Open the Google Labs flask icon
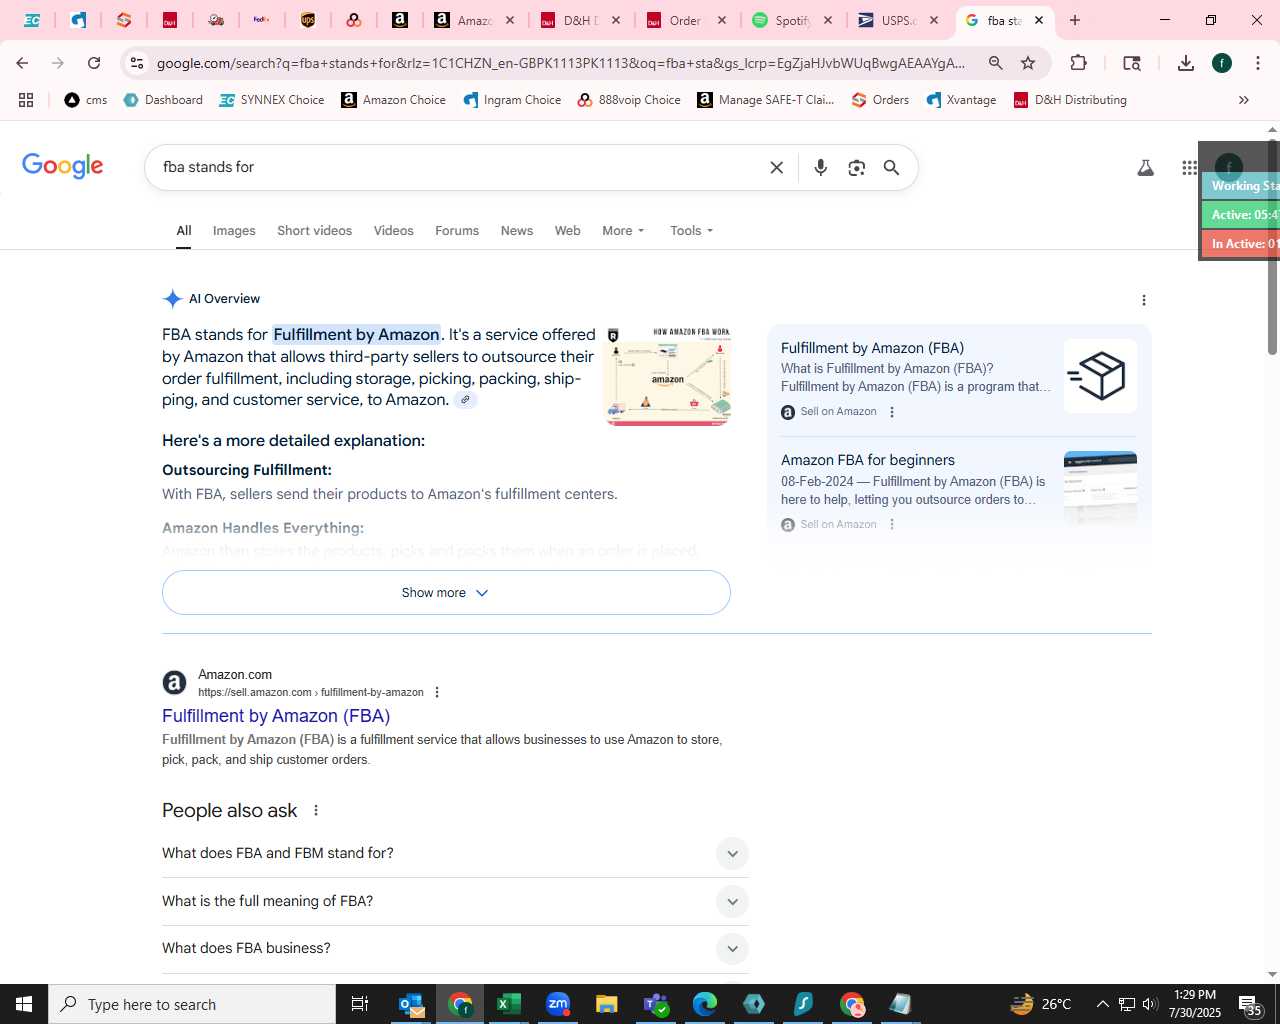Image resolution: width=1280 pixels, height=1024 pixels. pyautogui.click(x=1145, y=168)
